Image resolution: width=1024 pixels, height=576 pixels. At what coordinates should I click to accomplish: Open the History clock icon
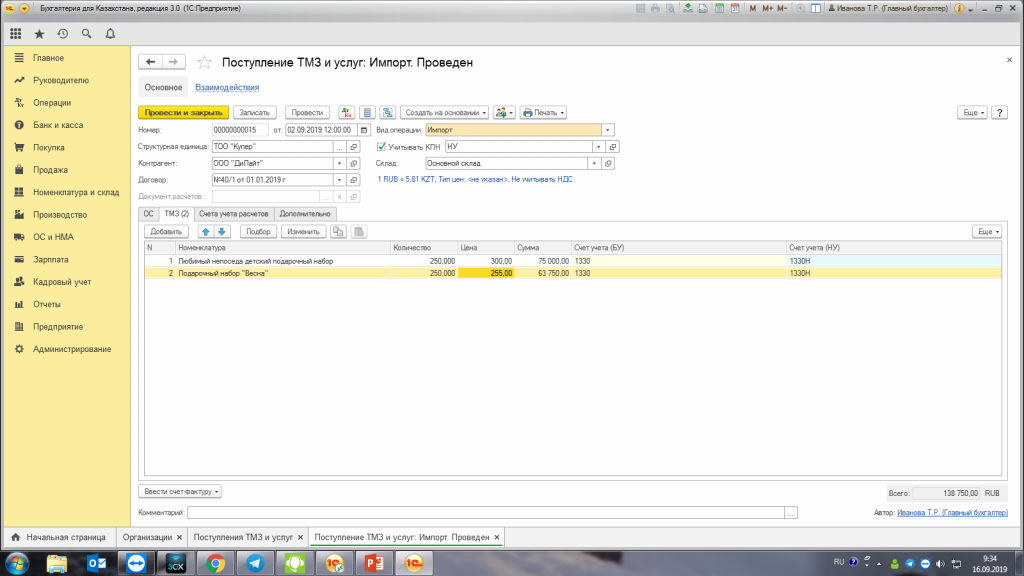coord(63,33)
